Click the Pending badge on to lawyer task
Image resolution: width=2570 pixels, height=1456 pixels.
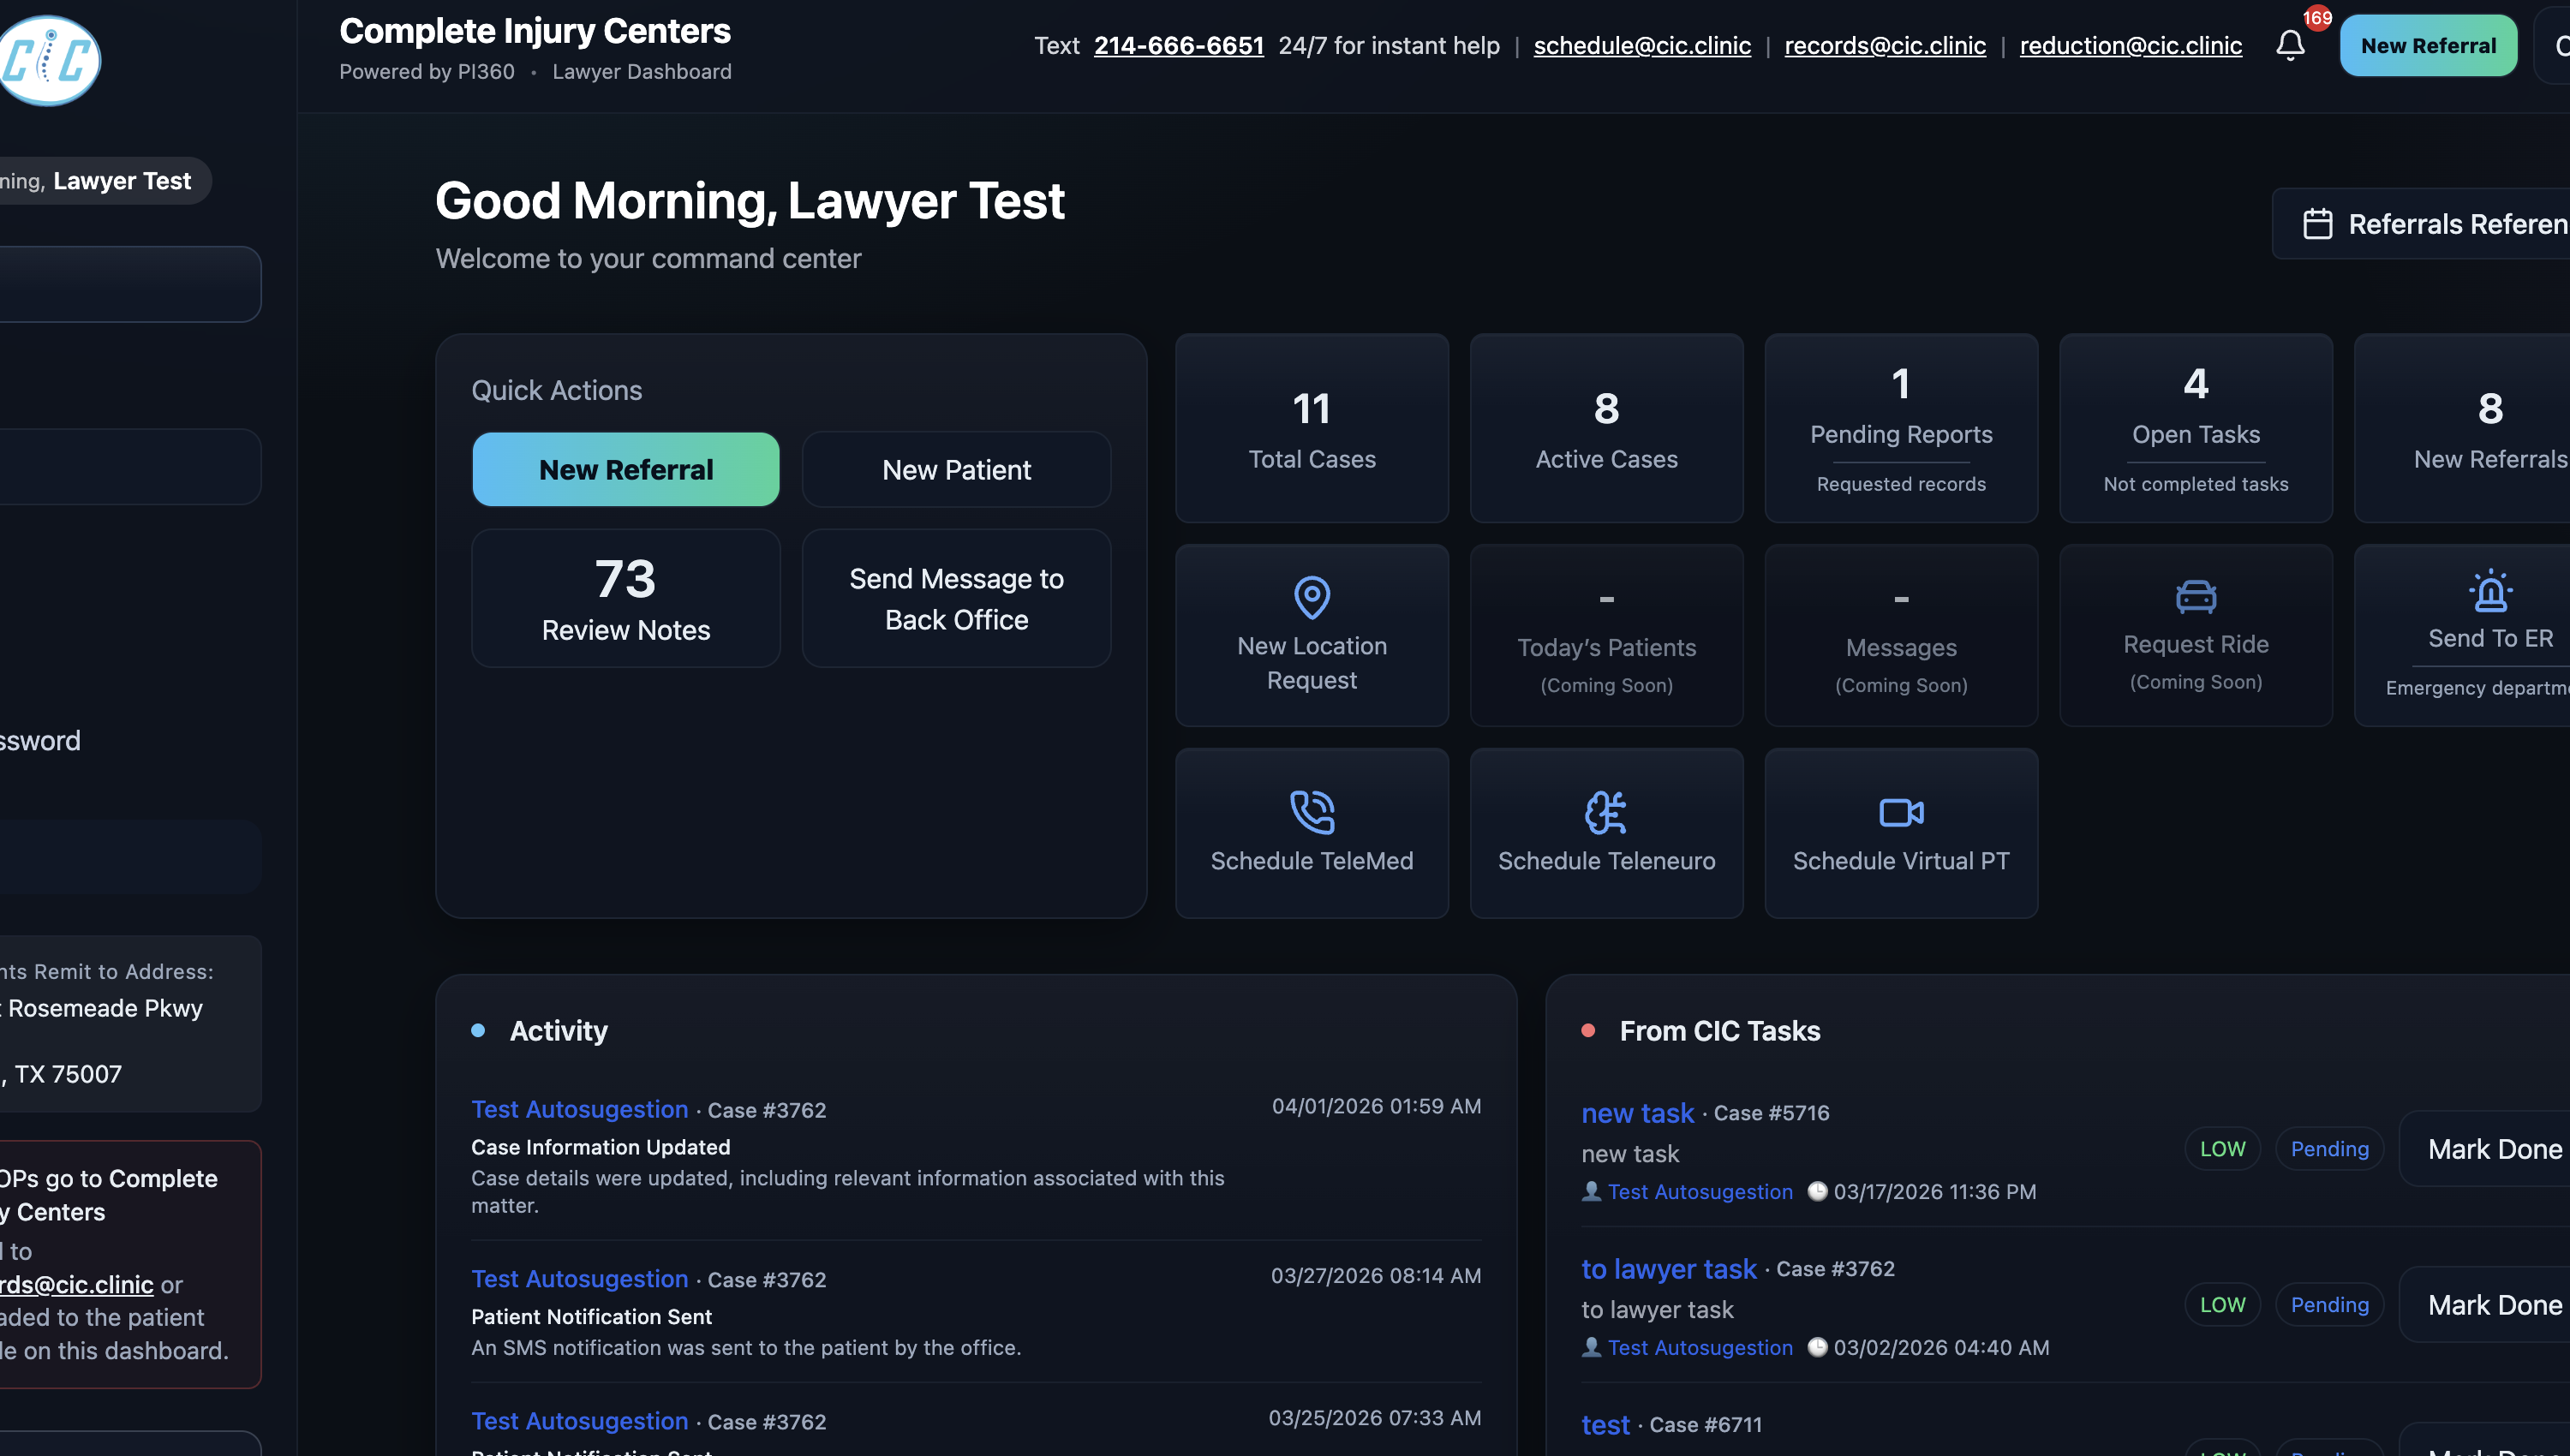2329,1304
